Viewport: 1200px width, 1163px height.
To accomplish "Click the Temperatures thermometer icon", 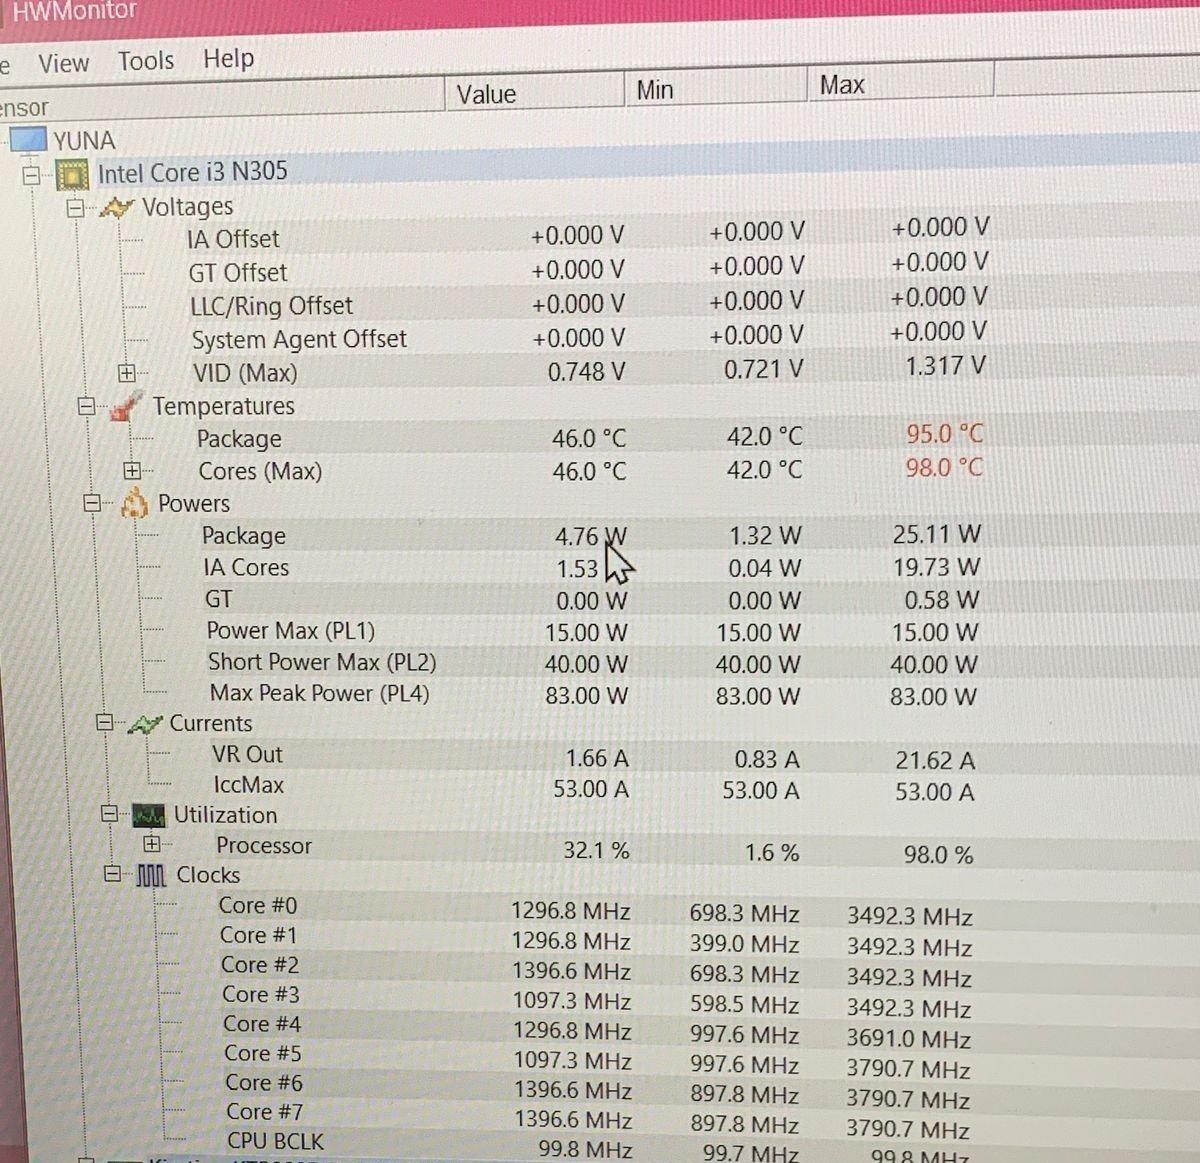I will coord(125,405).
